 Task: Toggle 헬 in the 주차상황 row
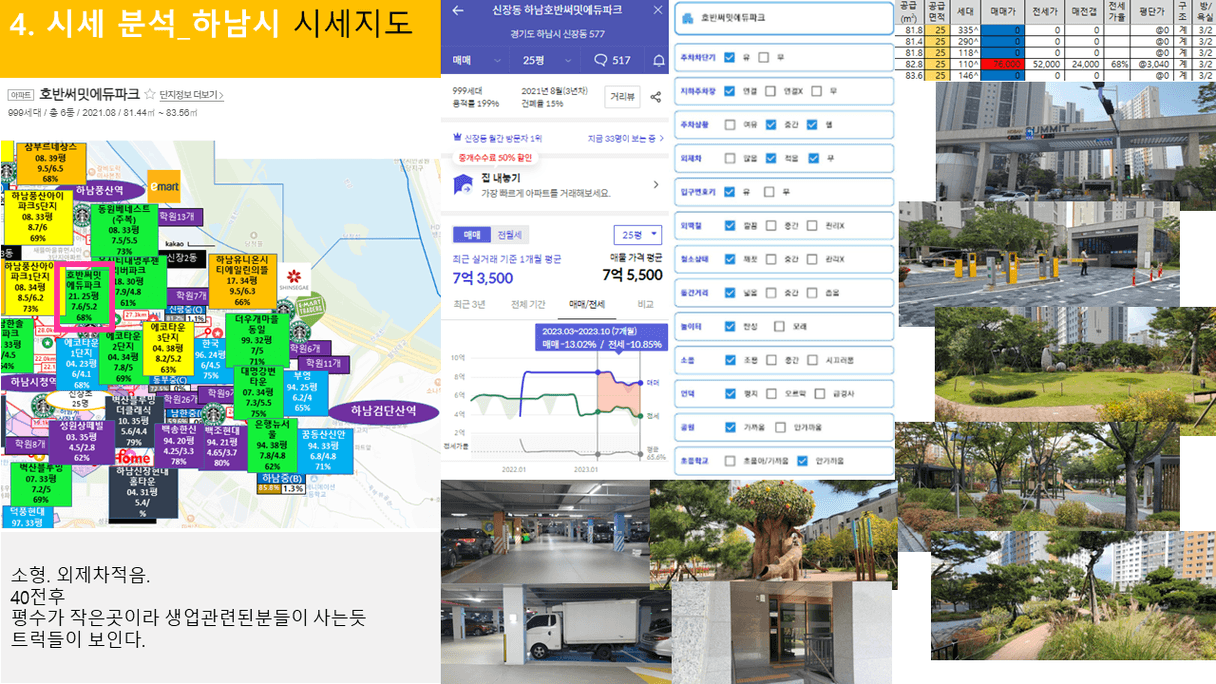point(814,124)
